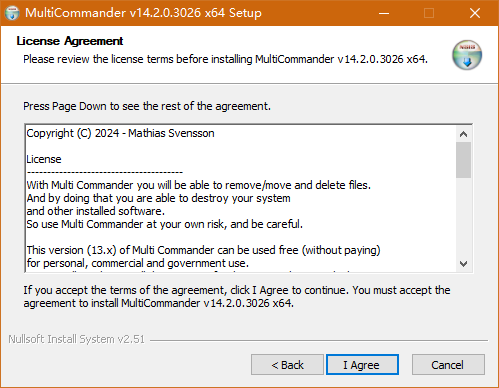Image resolution: width=499 pixels, height=388 pixels.
Task: Click the 'License Agreement' header title
Action: click(x=70, y=41)
